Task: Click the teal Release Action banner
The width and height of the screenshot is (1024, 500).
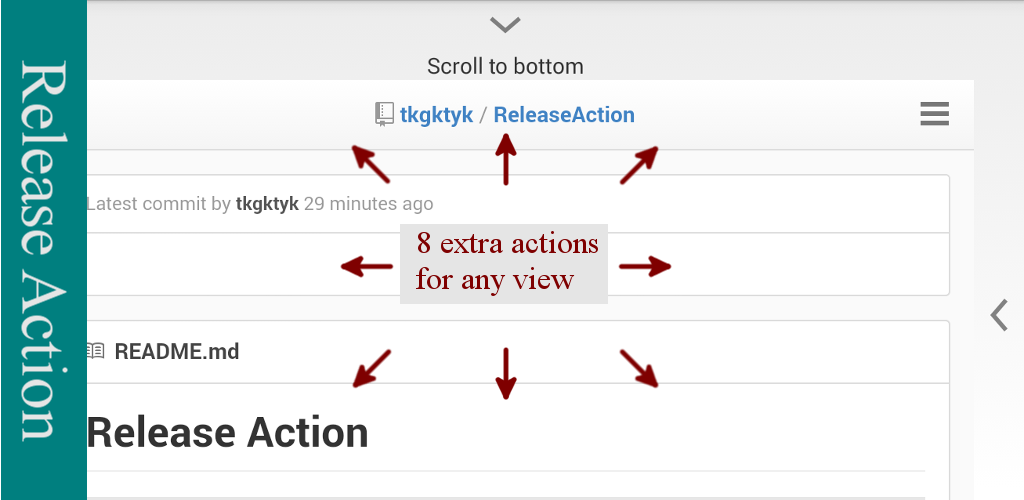Action: [x=43, y=250]
